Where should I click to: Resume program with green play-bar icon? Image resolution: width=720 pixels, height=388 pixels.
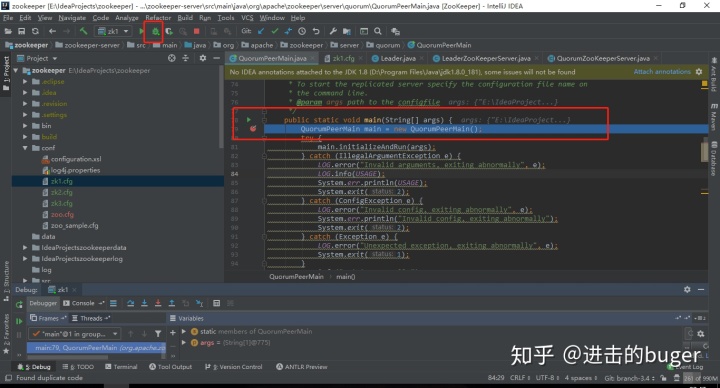click(19, 321)
